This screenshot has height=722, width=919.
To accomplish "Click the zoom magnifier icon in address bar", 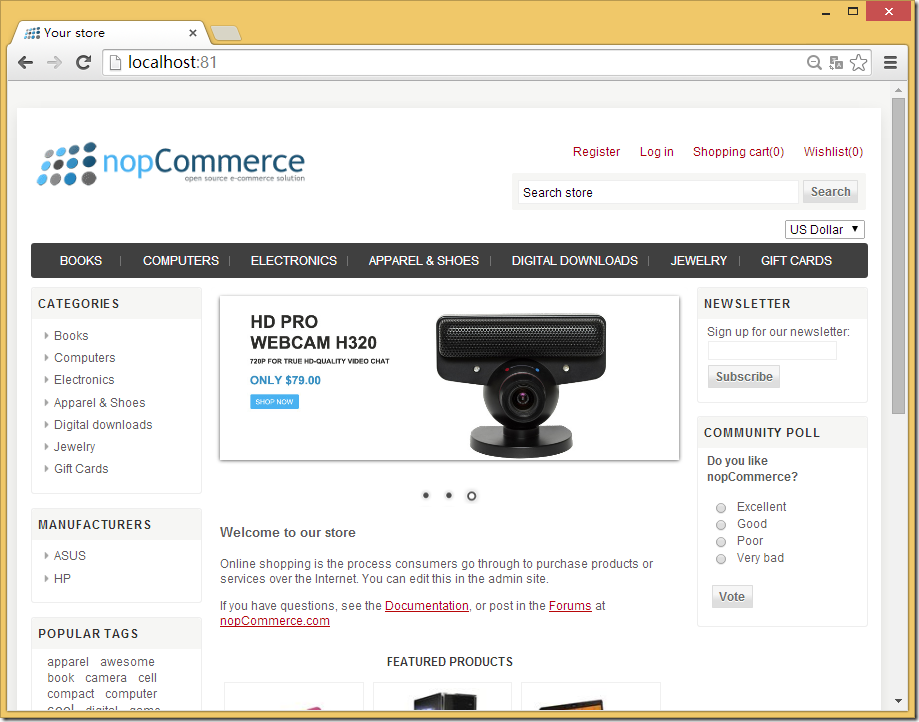I will 815,63.
